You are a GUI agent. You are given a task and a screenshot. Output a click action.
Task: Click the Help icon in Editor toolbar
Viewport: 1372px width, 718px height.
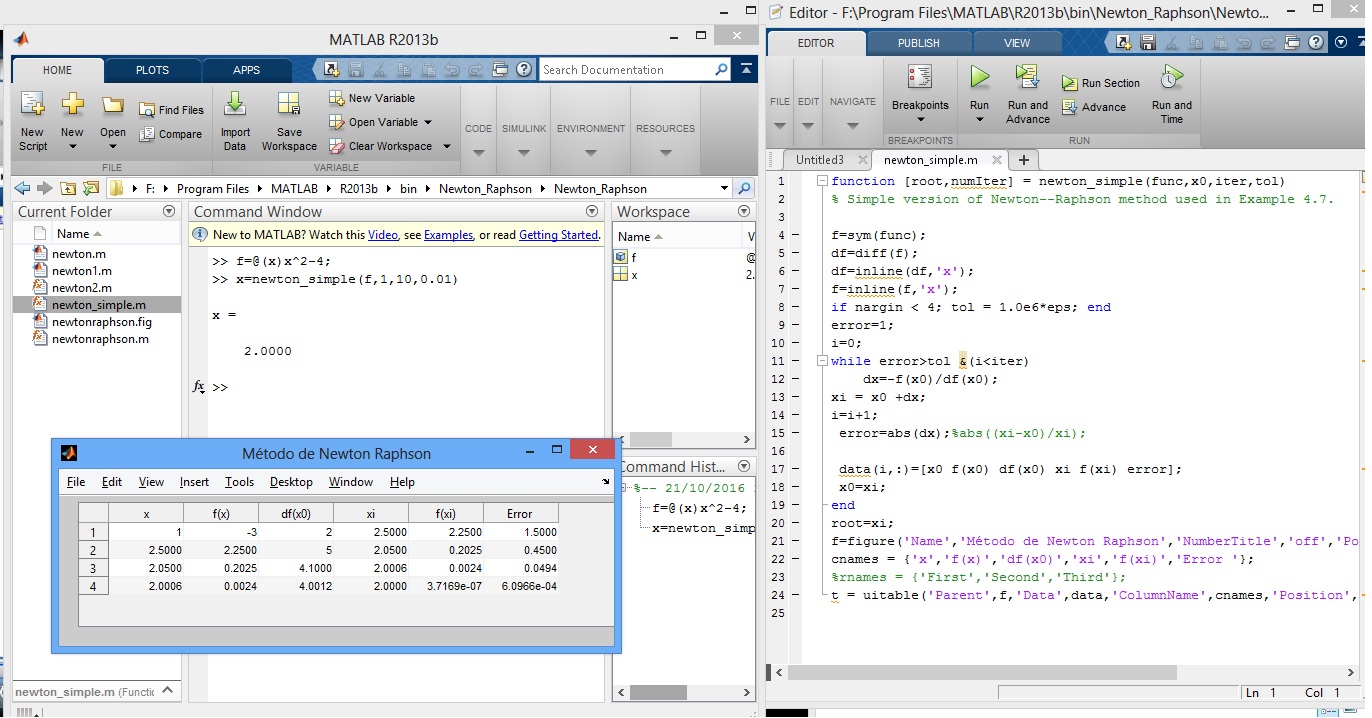(1315, 43)
